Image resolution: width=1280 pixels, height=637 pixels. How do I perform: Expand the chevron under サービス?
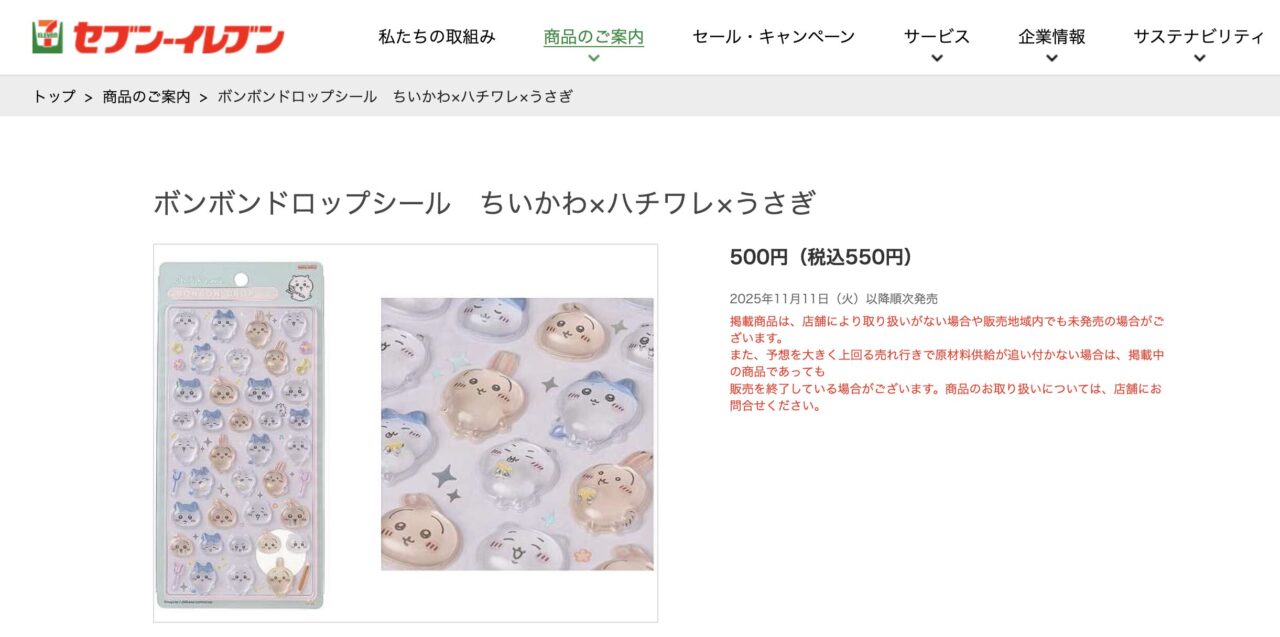coord(937,58)
